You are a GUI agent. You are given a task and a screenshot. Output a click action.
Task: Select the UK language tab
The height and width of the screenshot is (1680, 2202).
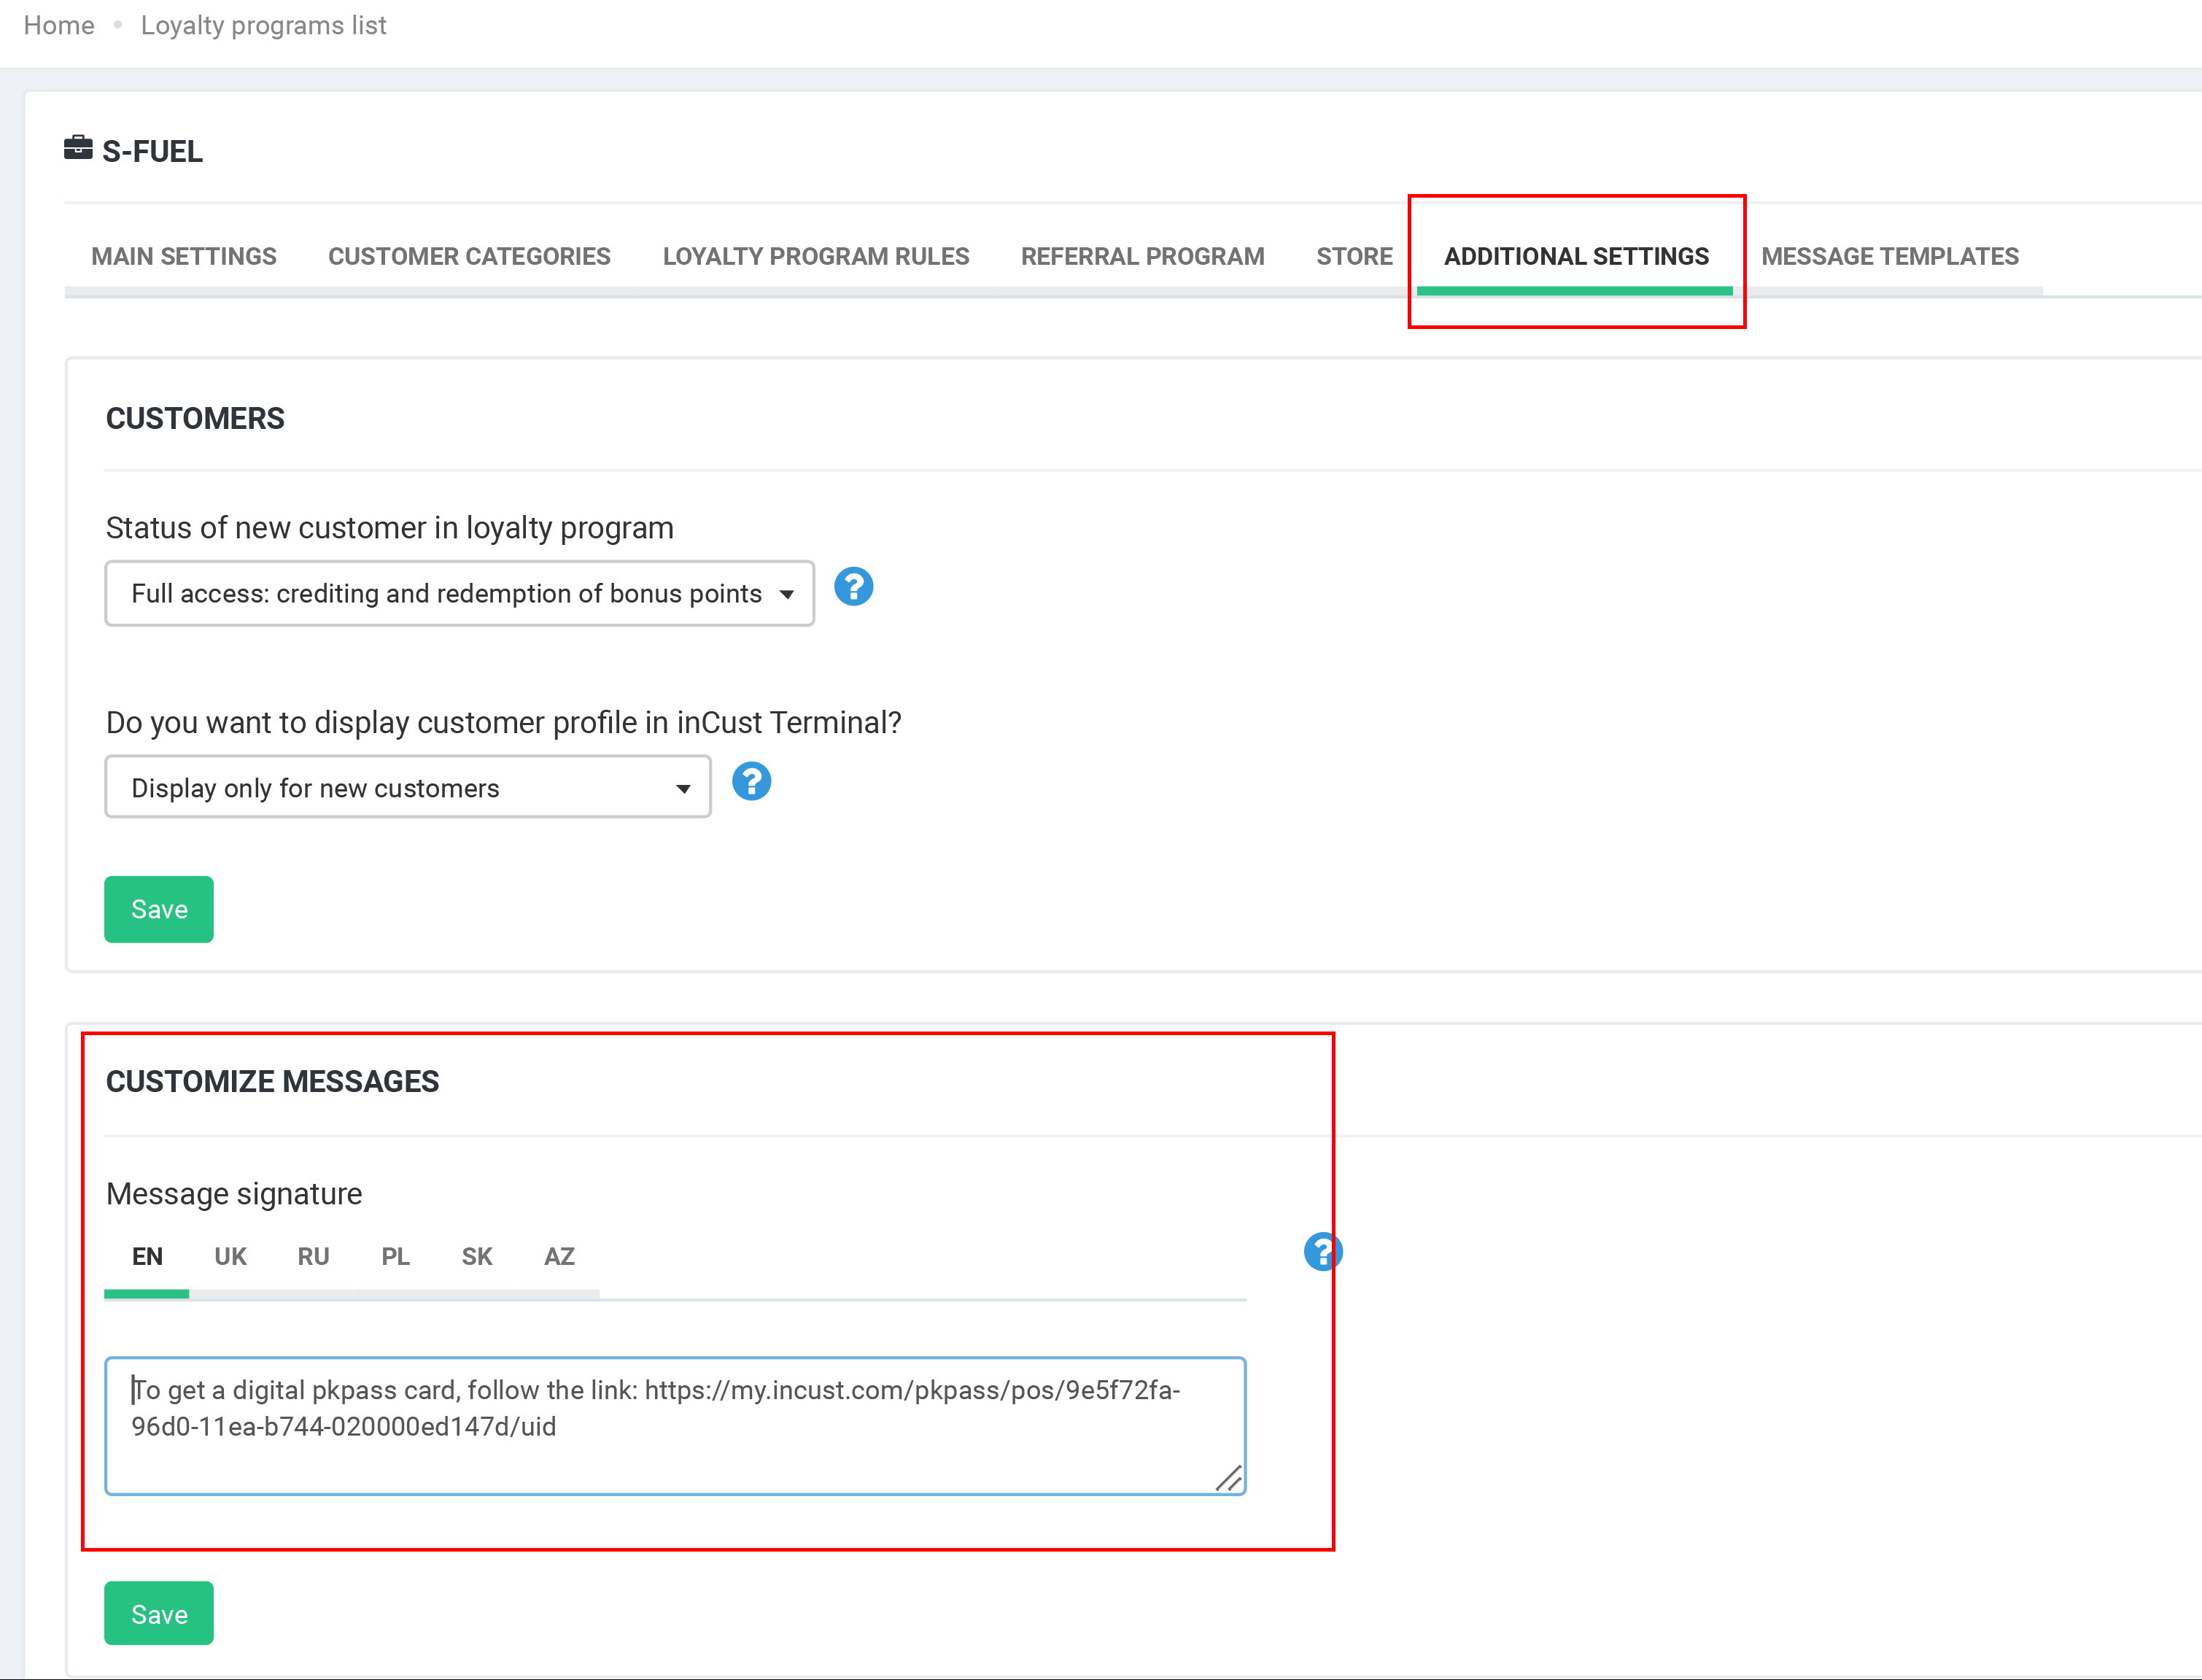tap(230, 1257)
